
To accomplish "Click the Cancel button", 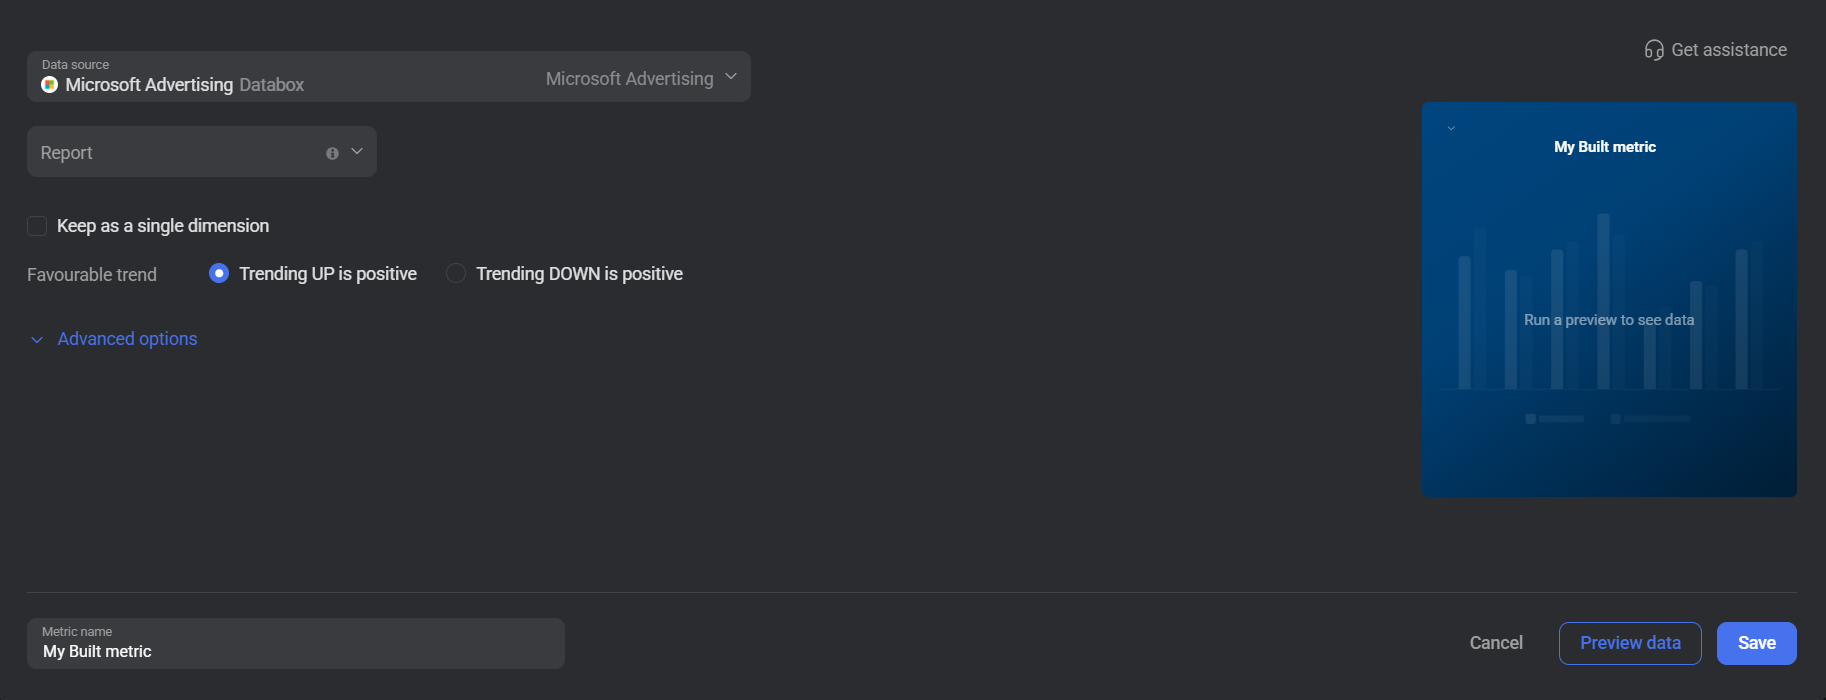I will coord(1496,643).
